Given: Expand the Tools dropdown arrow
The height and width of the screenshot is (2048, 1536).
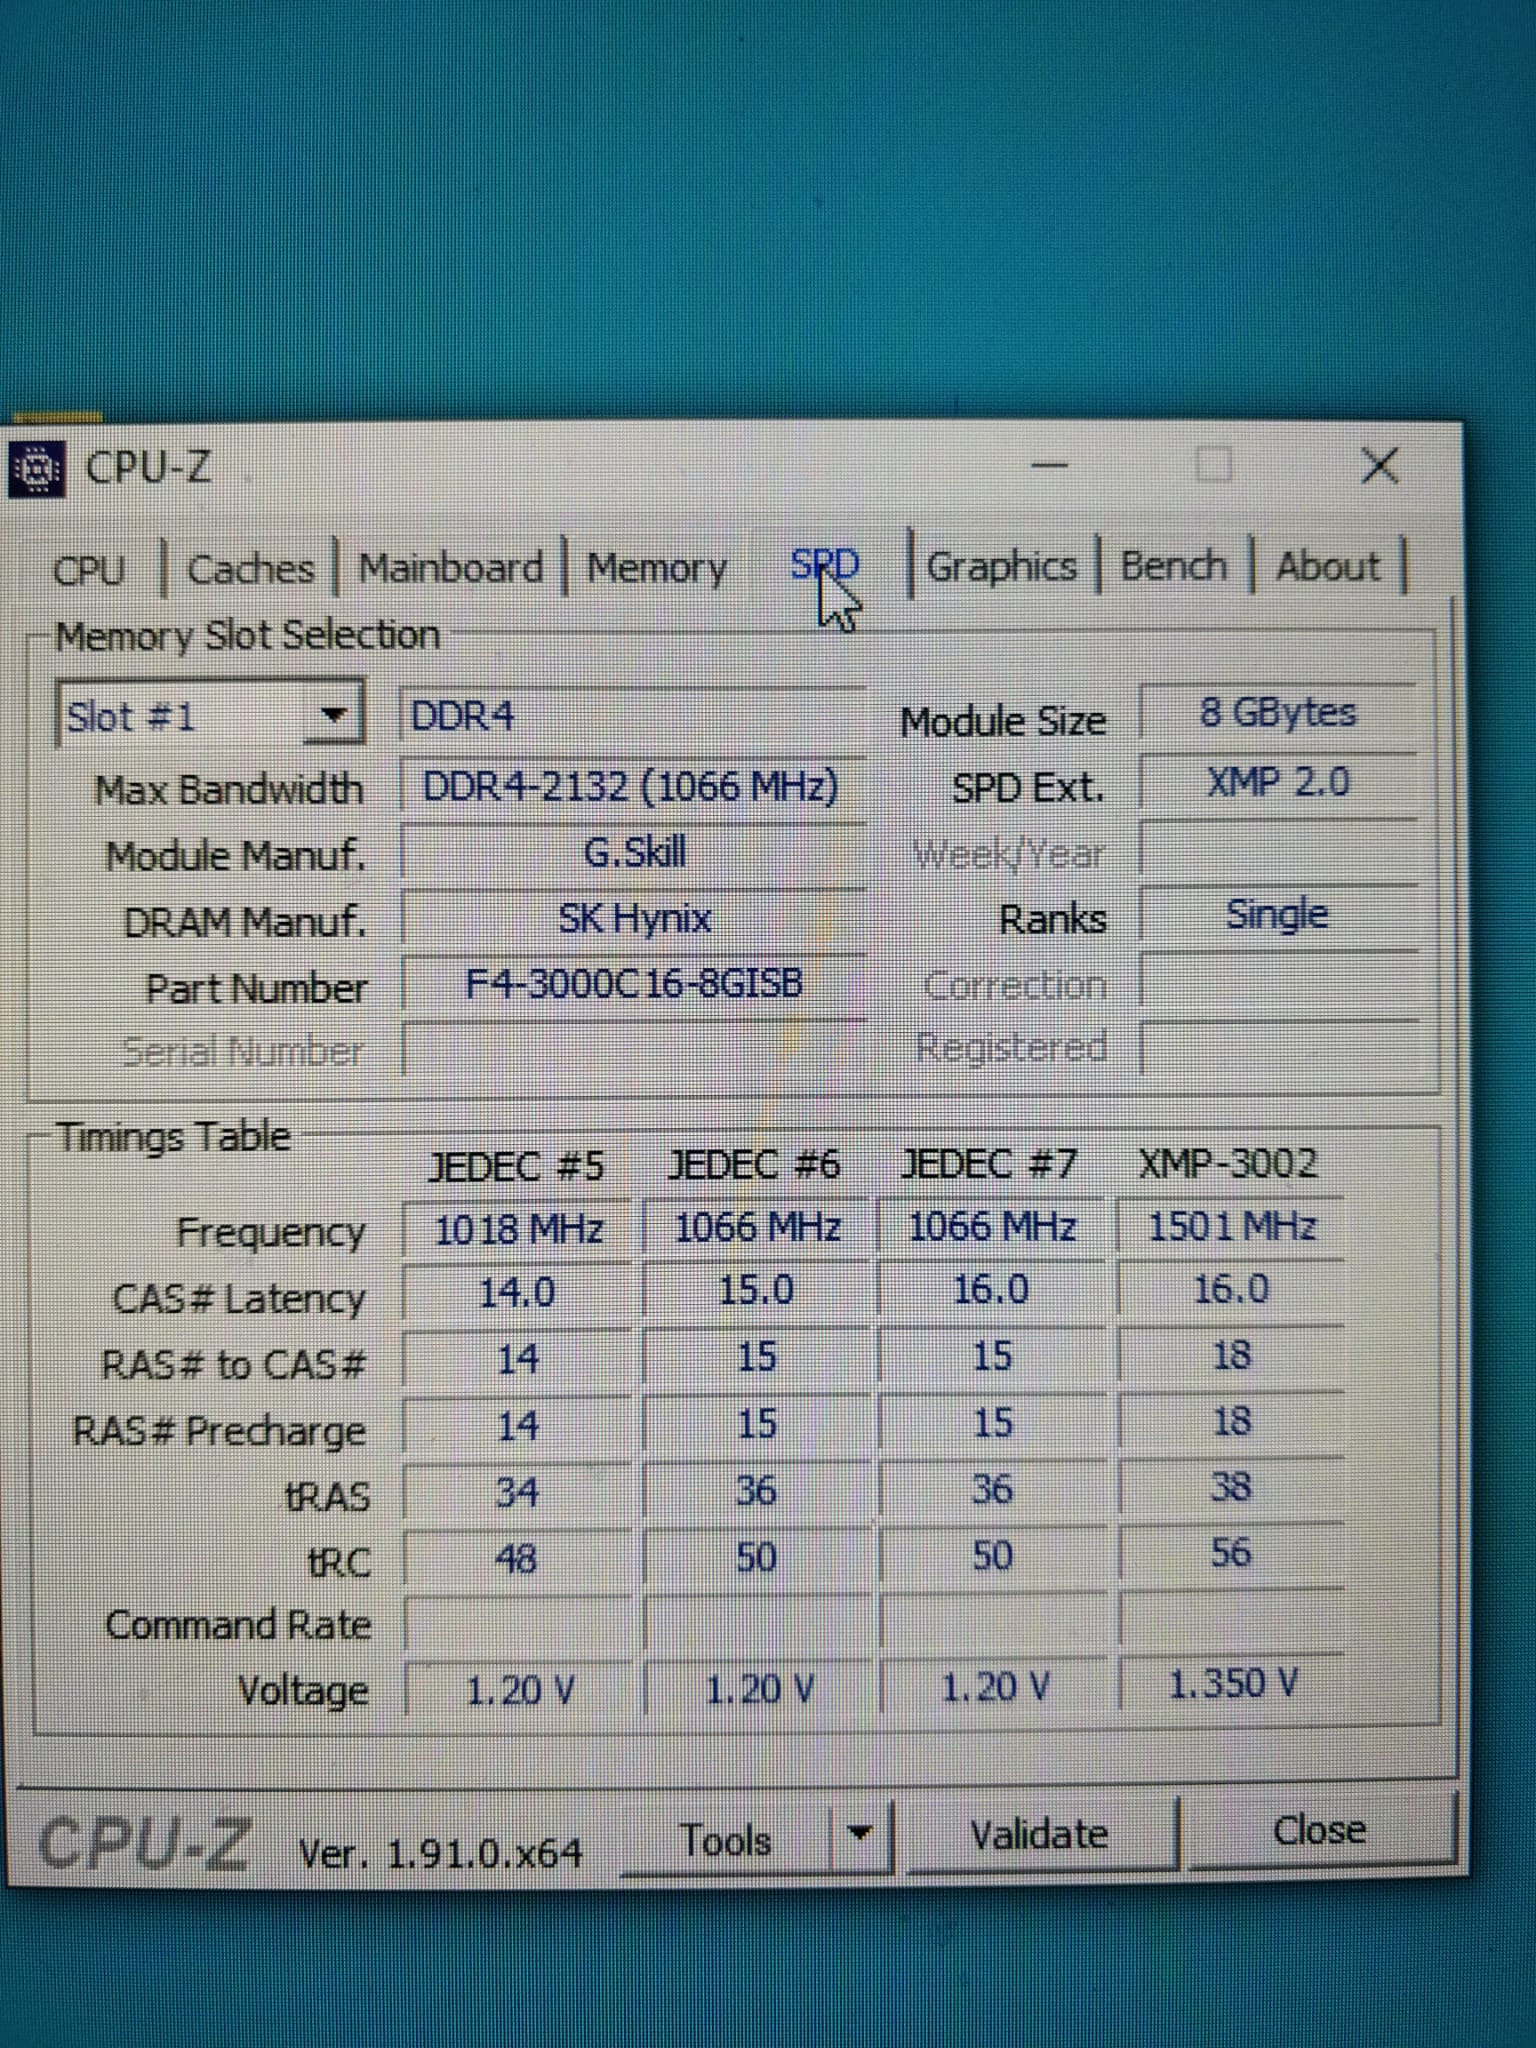Looking at the screenshot, I should [x=859, y=1836].
